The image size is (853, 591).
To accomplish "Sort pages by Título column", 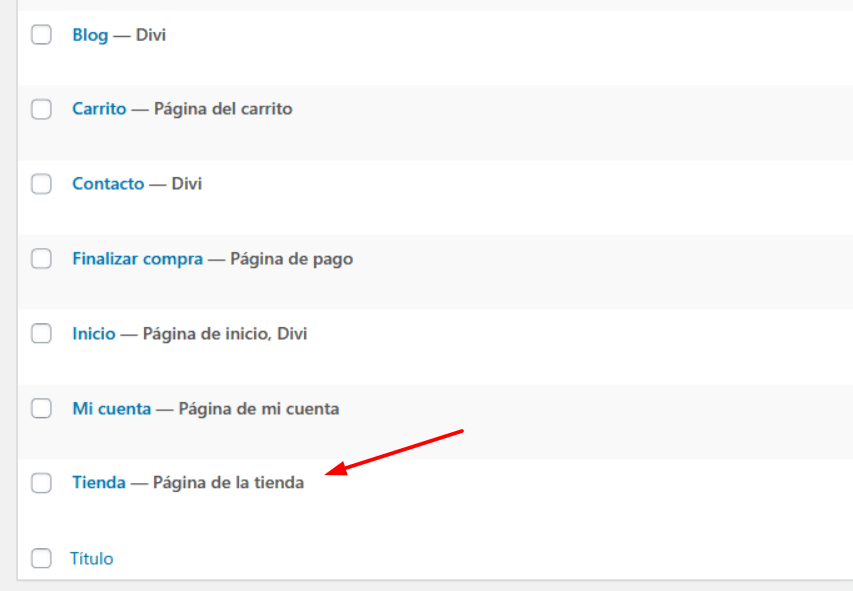I will 91,558.
